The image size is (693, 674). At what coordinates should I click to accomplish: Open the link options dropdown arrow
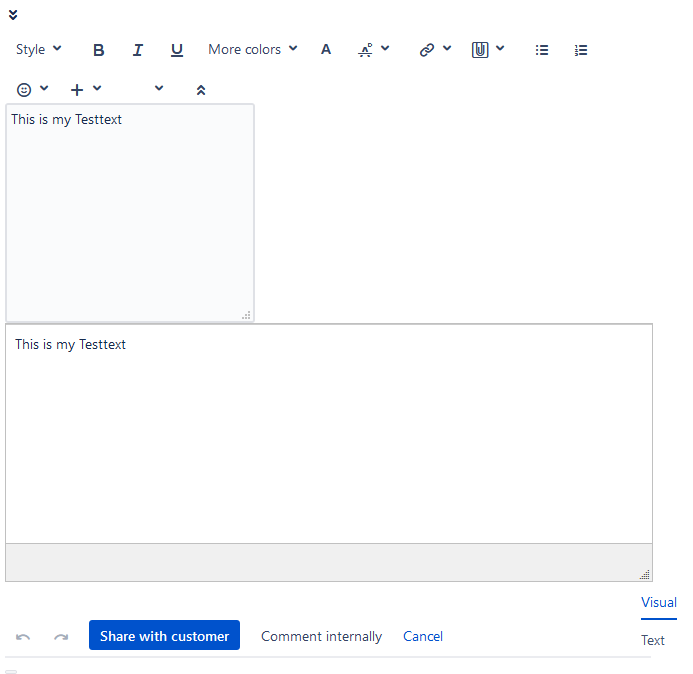tap(447, 48)
